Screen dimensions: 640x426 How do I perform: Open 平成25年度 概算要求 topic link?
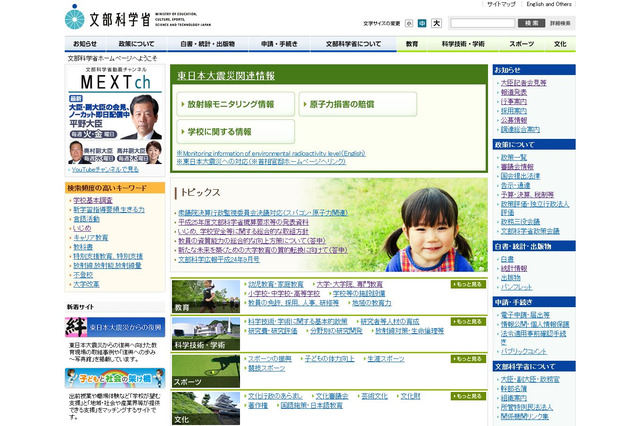click(x=243, y=222)
